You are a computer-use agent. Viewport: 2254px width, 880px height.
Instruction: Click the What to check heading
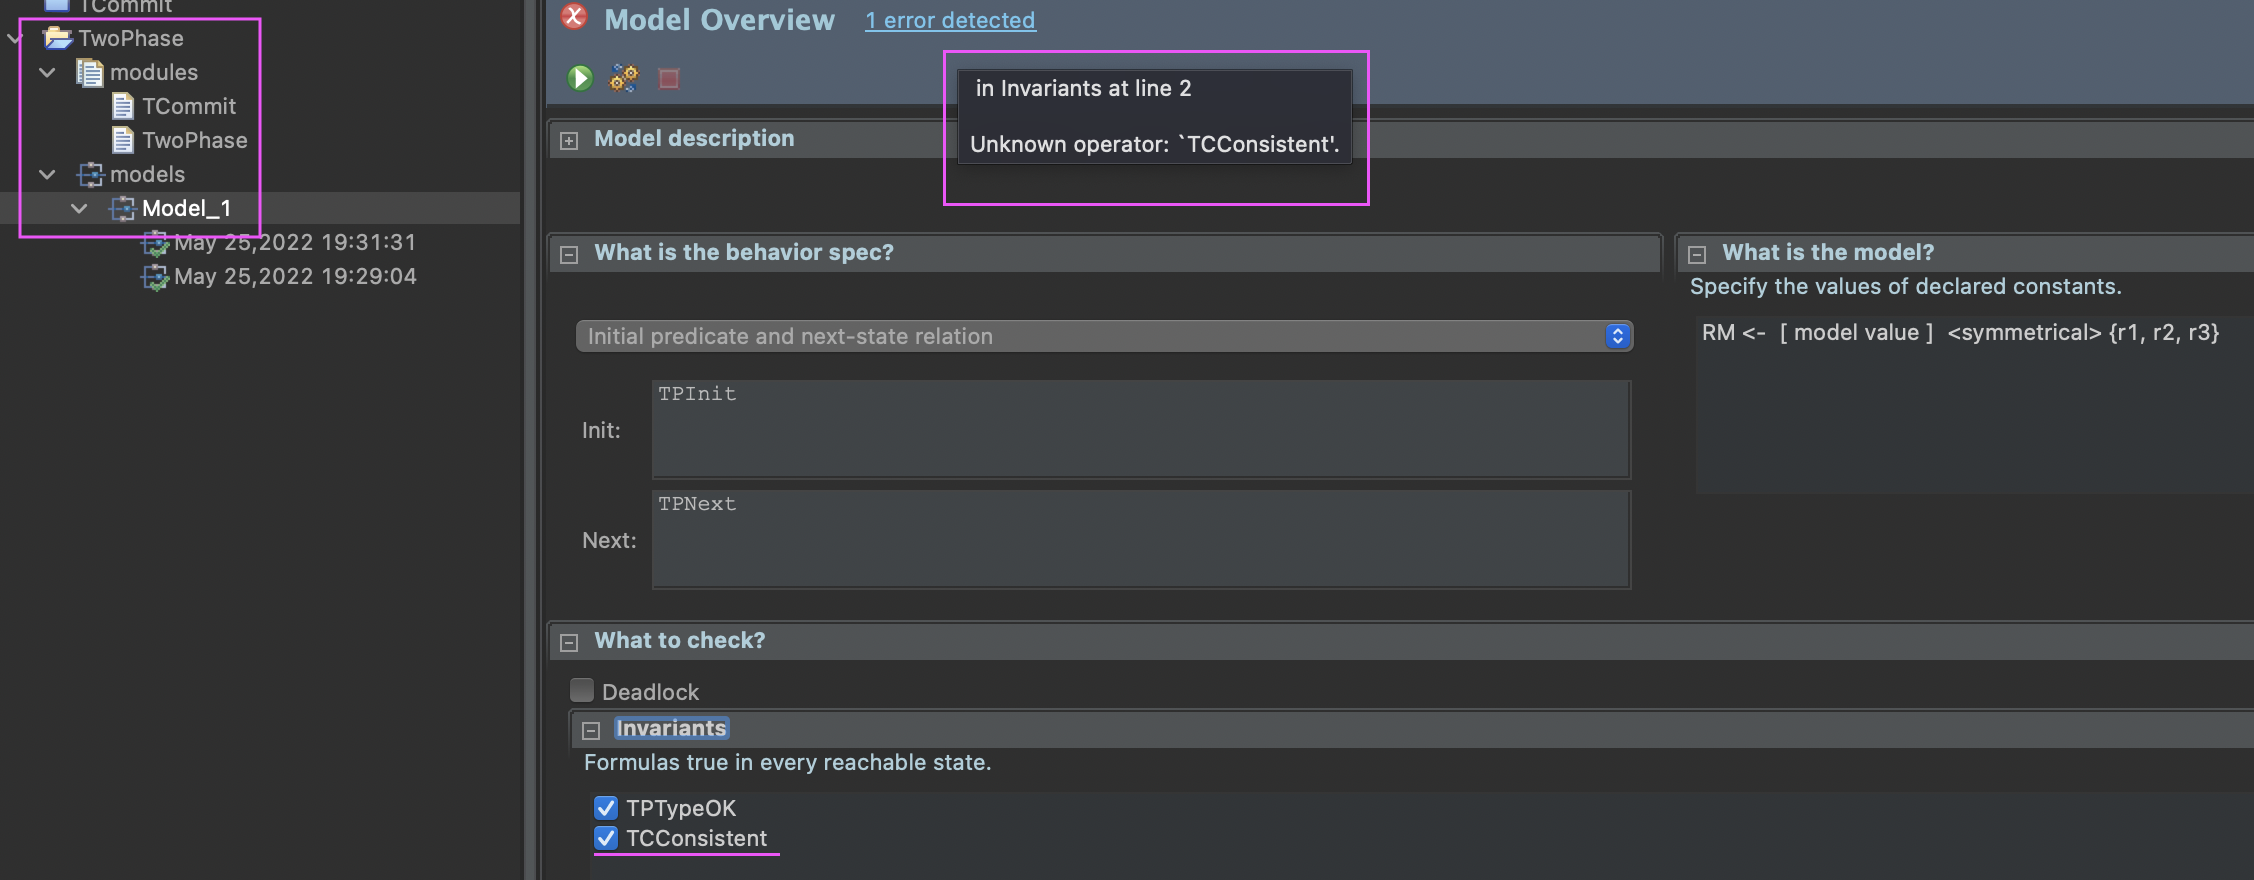[x=680, y=640]
